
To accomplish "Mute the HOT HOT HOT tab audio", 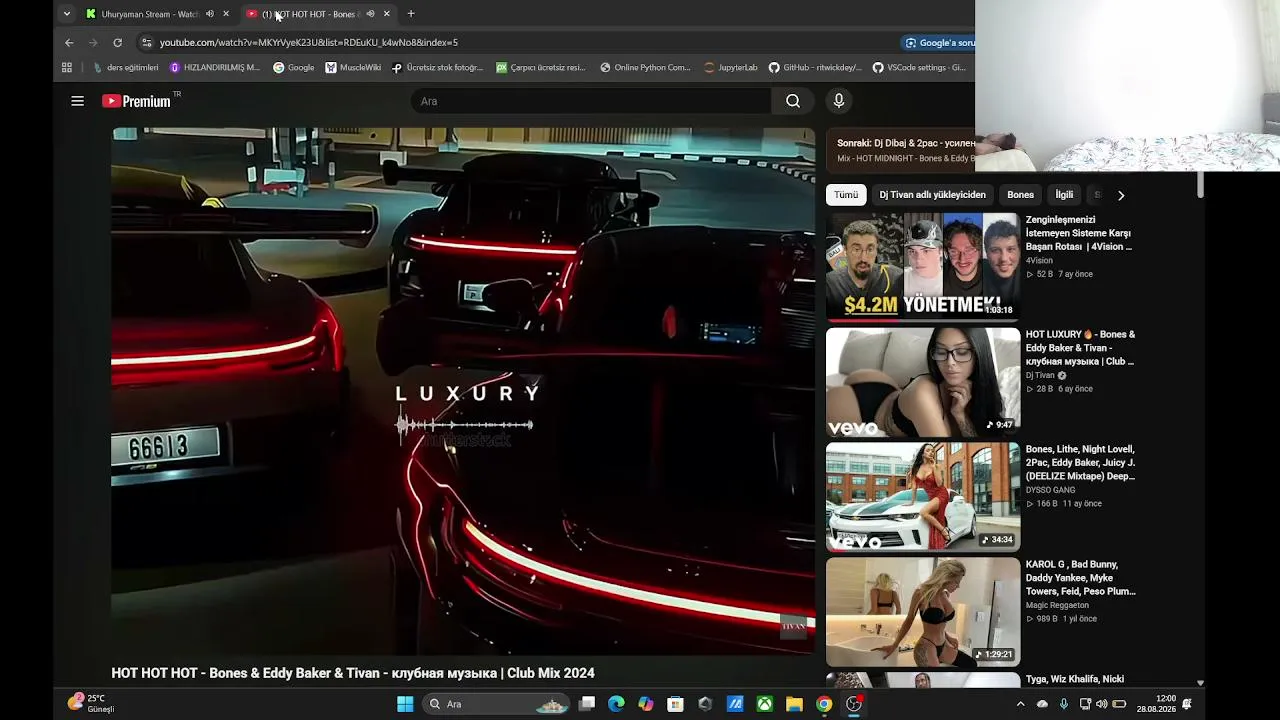I will pos(370,14).
